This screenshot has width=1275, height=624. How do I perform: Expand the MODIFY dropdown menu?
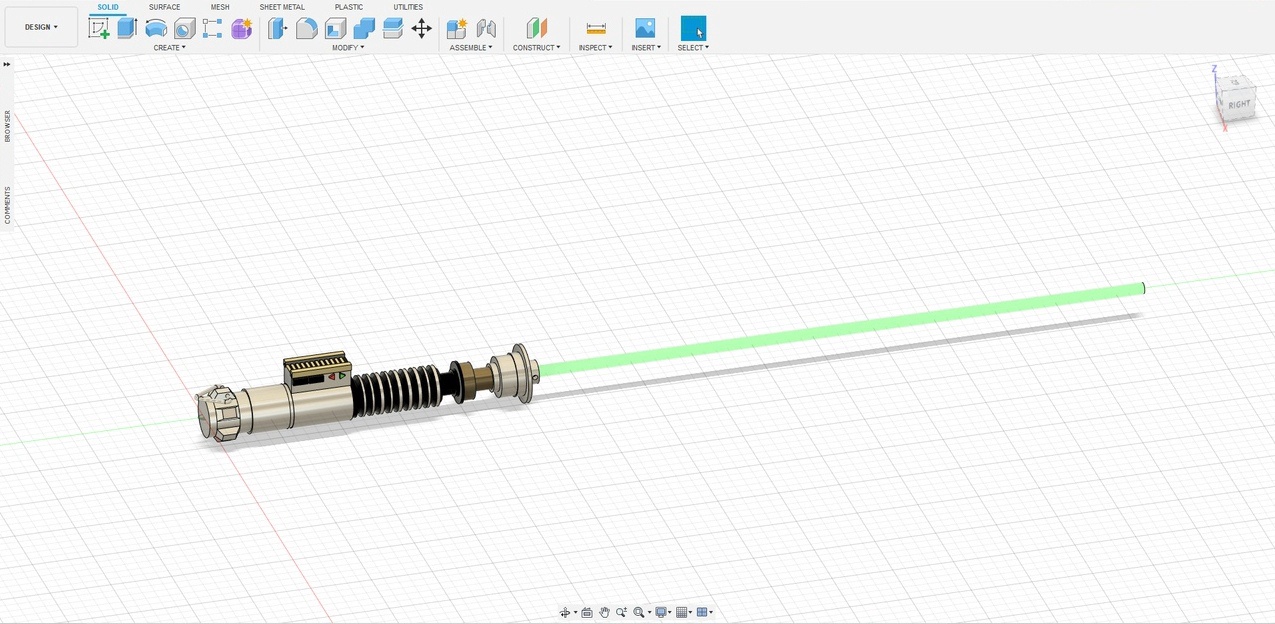click(348, 47)
